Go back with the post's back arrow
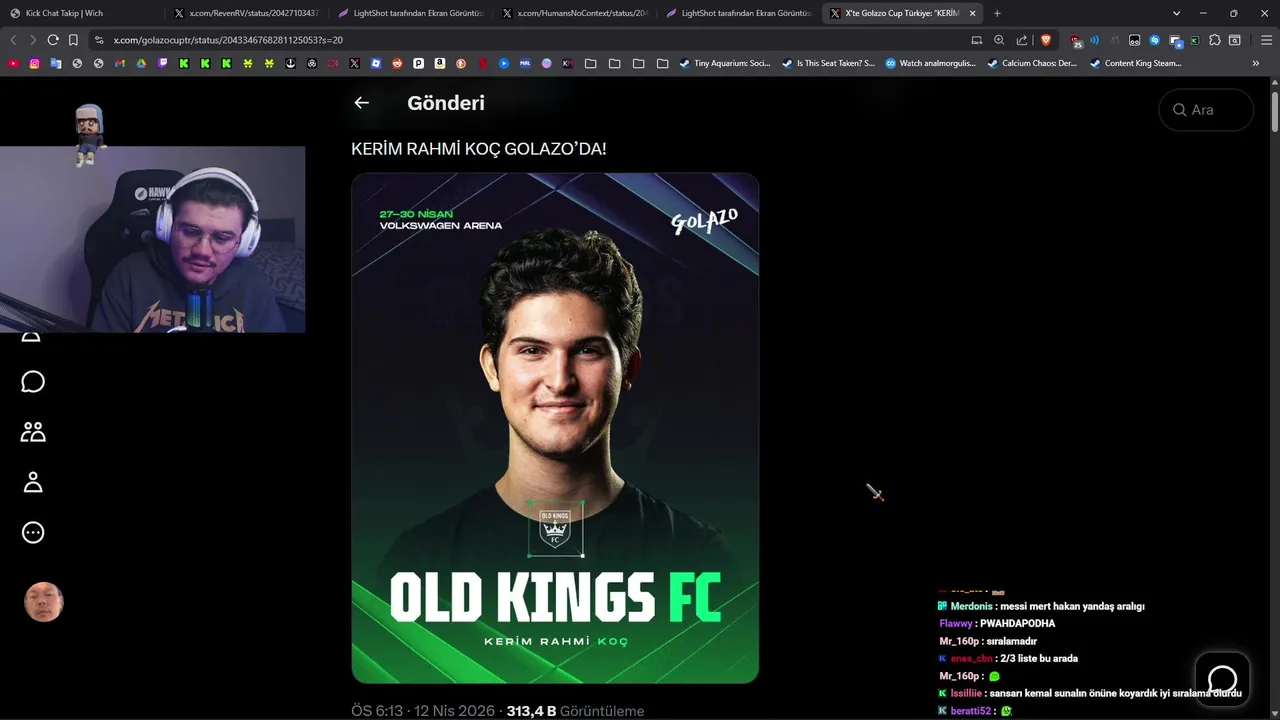The width and height of the screenshot is (1280, 720). [361, 102]
